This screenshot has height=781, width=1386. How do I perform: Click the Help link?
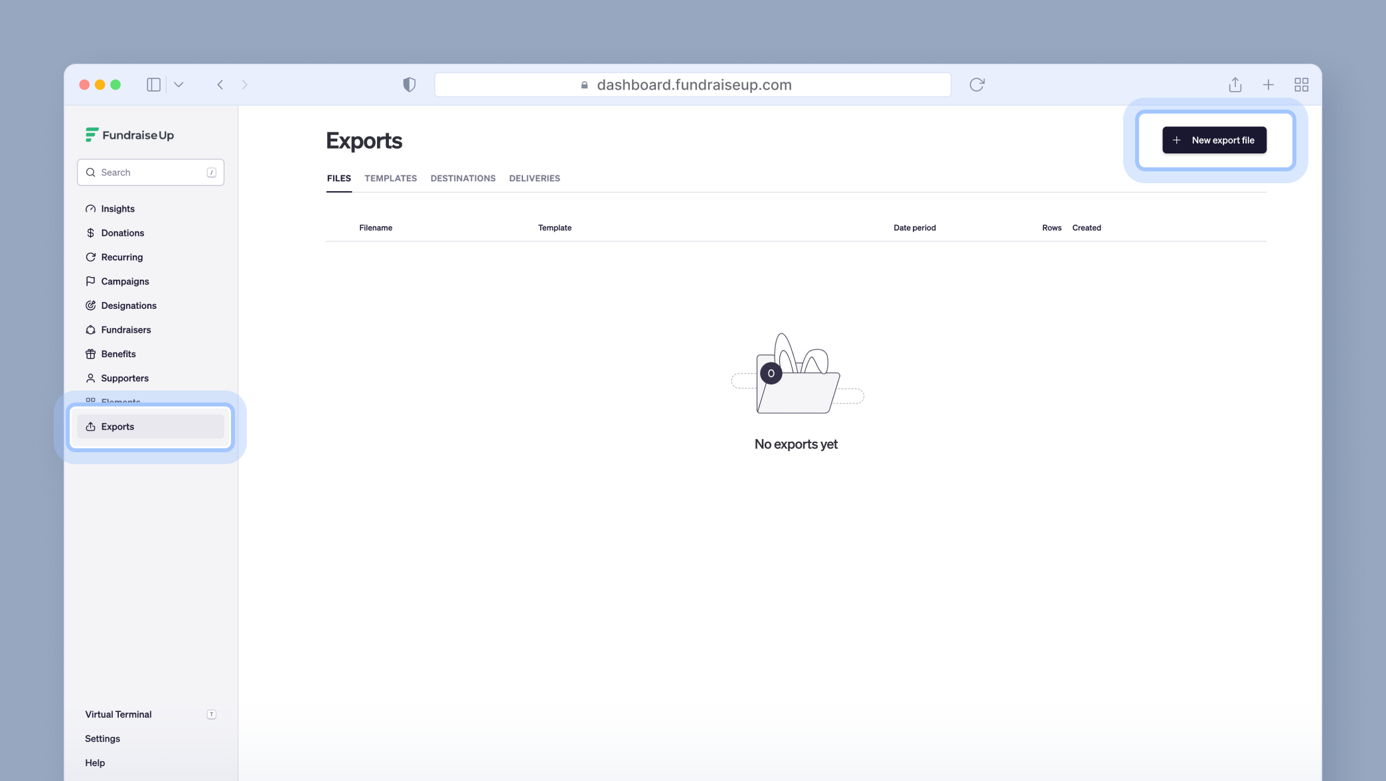[94, 762]
